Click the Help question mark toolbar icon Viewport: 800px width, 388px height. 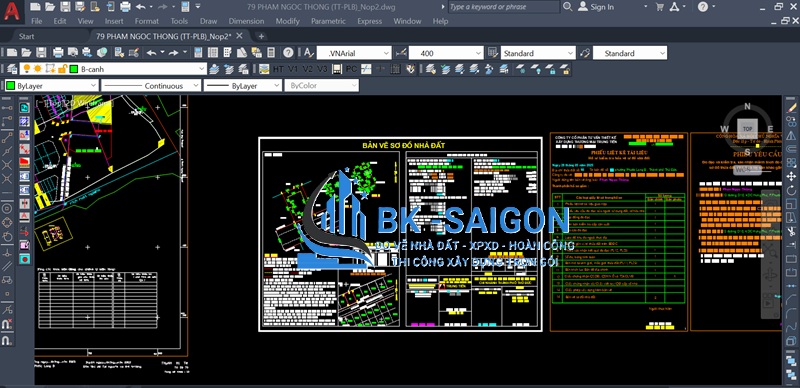288,53
